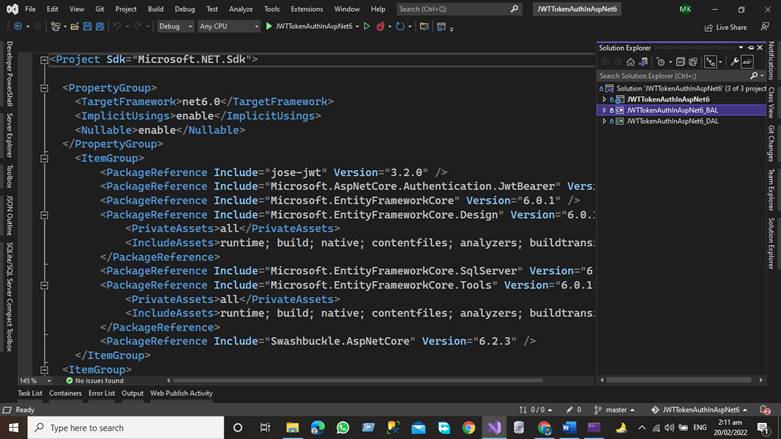Click the Send Feedback icon
Screen dimensions: 781x439
point(765,26)
